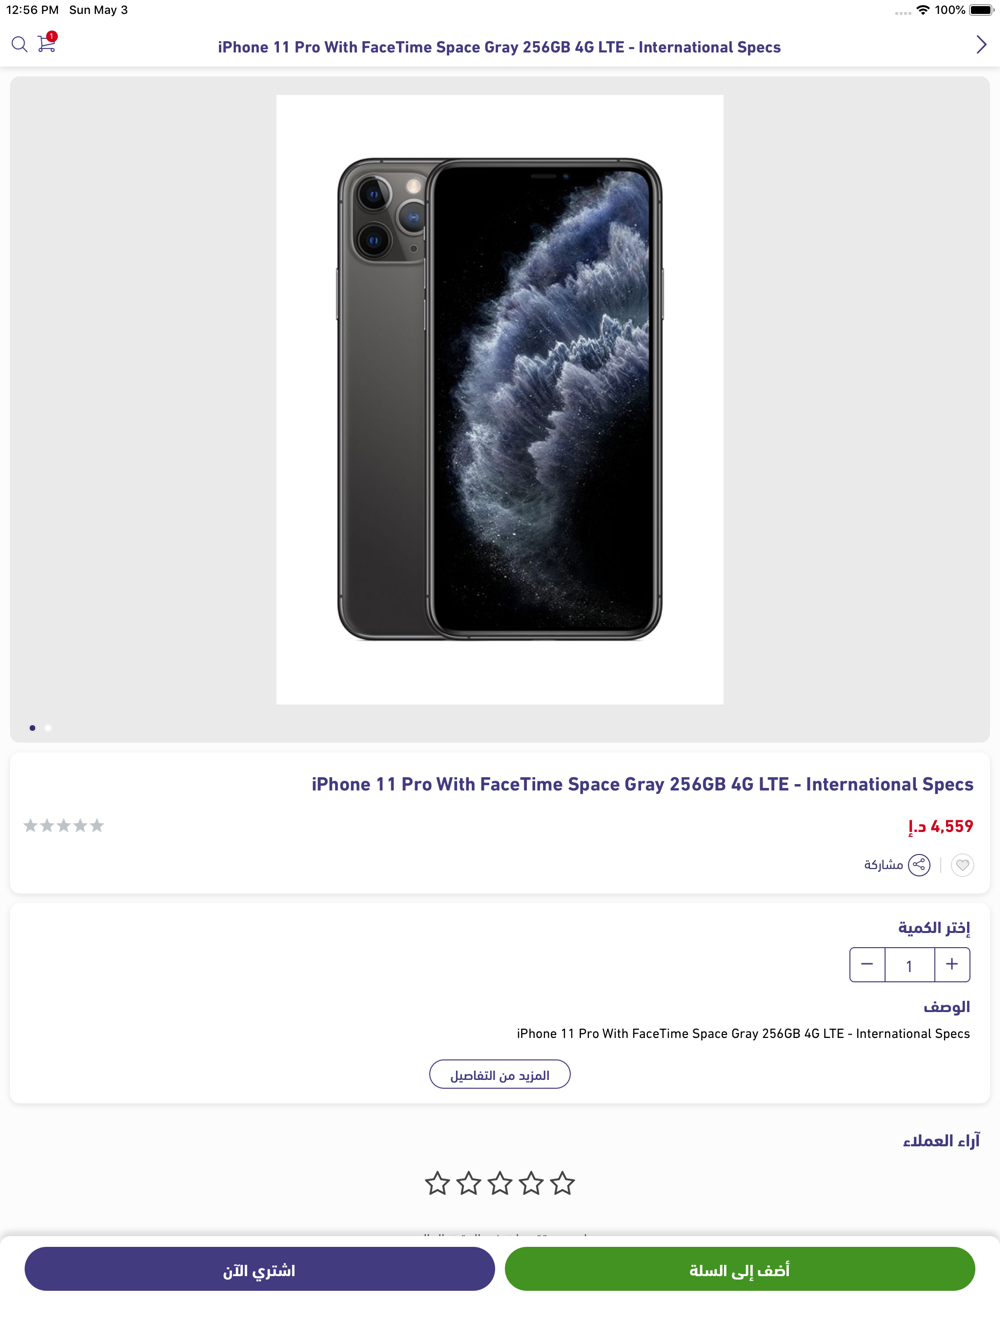1000x1334 pixels.
Task: Expand المزيد من التفاصيل details
Action: (x=500, y=1075)
